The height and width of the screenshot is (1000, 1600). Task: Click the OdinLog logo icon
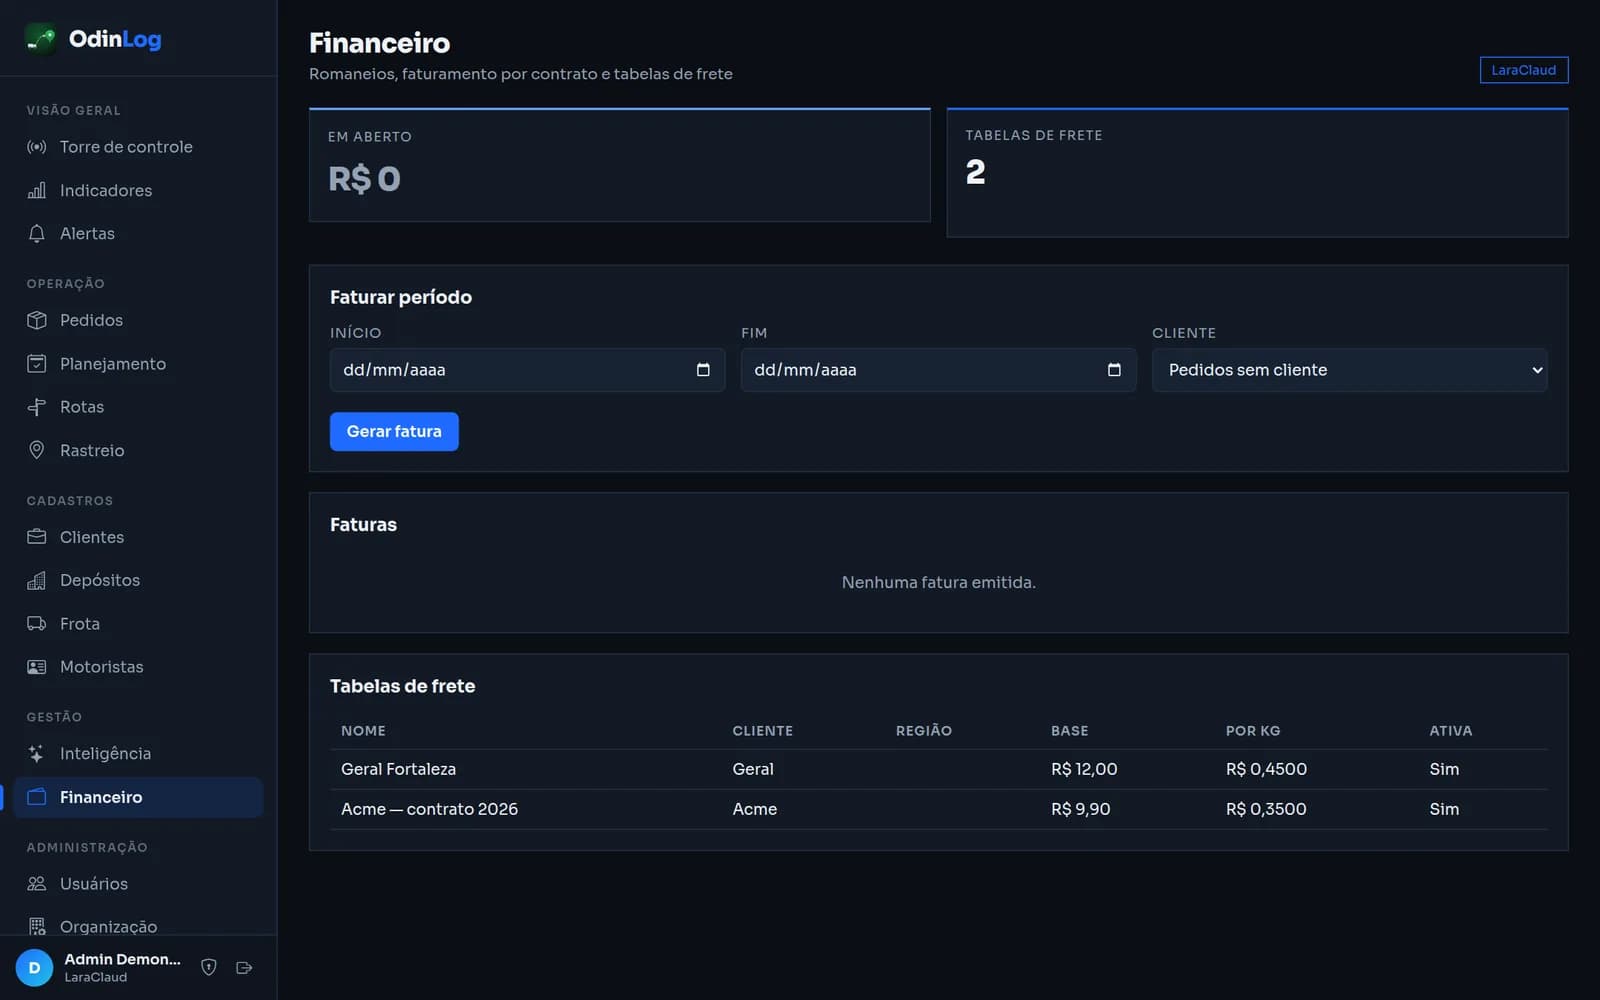coord(40,39)
